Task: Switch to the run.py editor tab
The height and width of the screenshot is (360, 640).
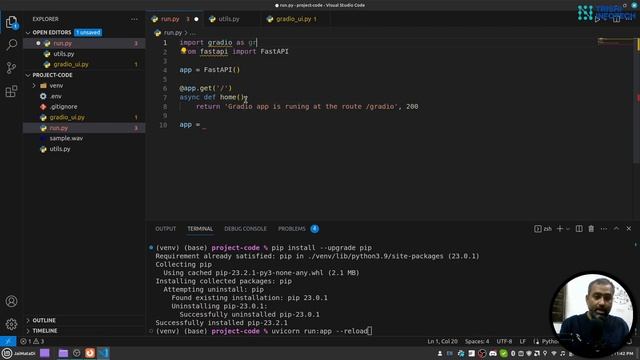Action: coord(170,19)
